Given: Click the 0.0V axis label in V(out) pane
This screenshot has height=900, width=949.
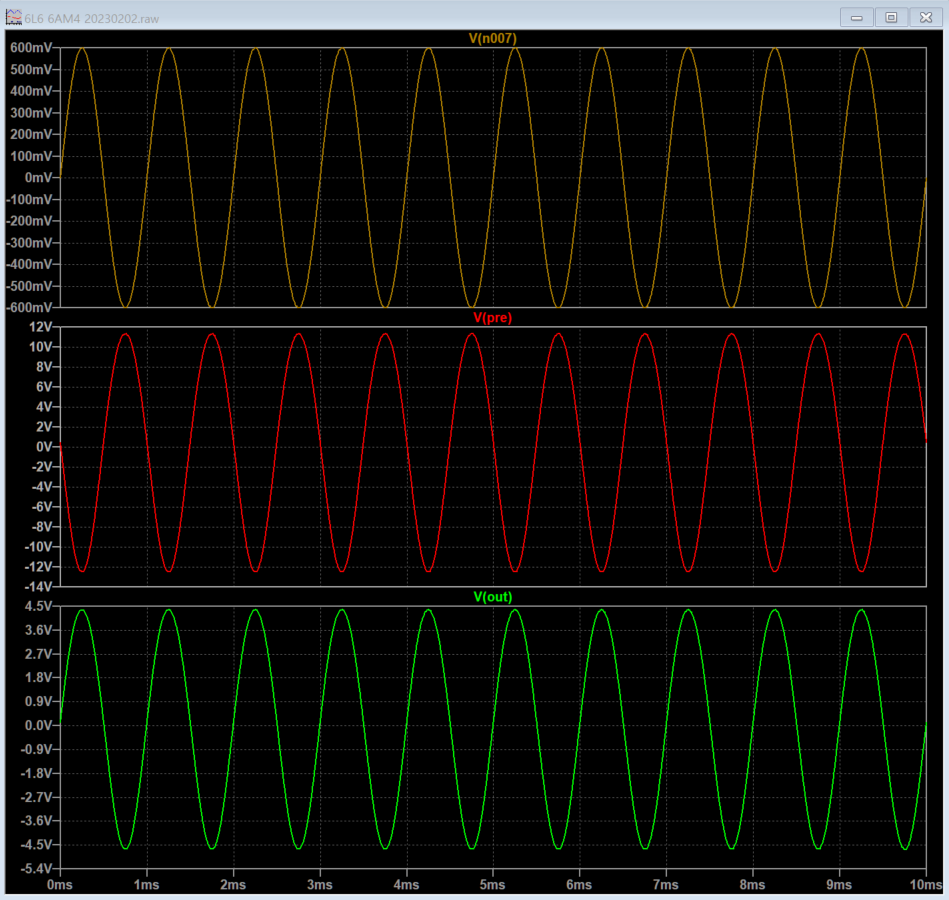Looking at the screenshot, I should [x=39, y=726].
